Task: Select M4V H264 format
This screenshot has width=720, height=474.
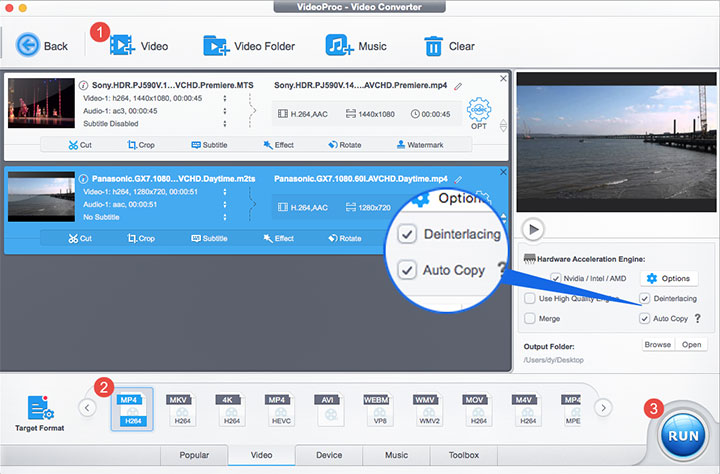Action: click(x=525, y=410)
